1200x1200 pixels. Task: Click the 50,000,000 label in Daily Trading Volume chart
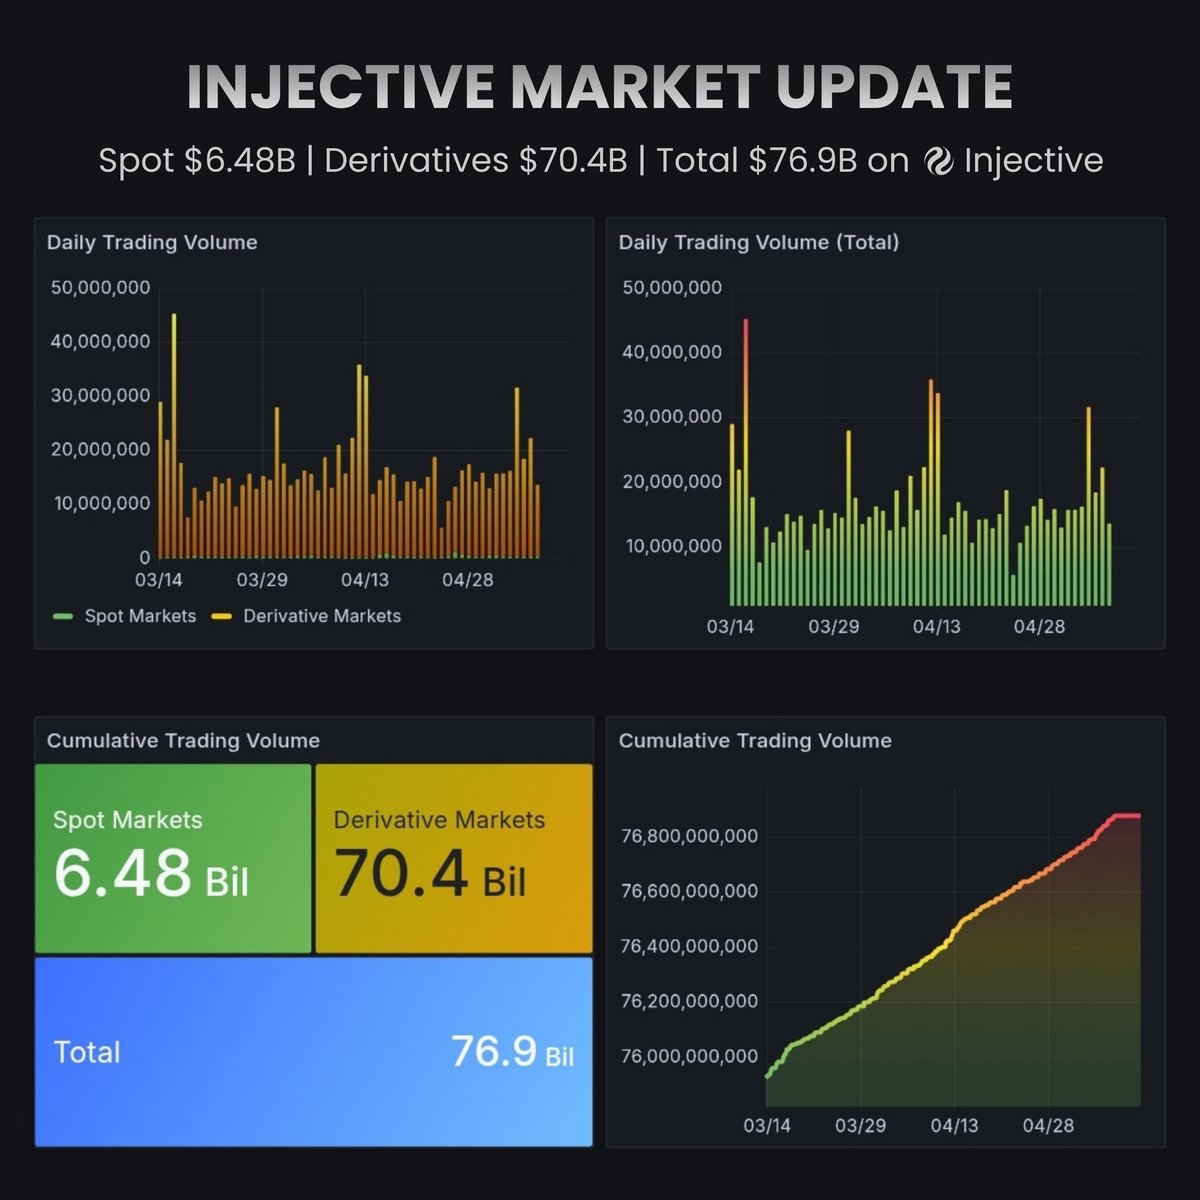click(x=100, y=288)
